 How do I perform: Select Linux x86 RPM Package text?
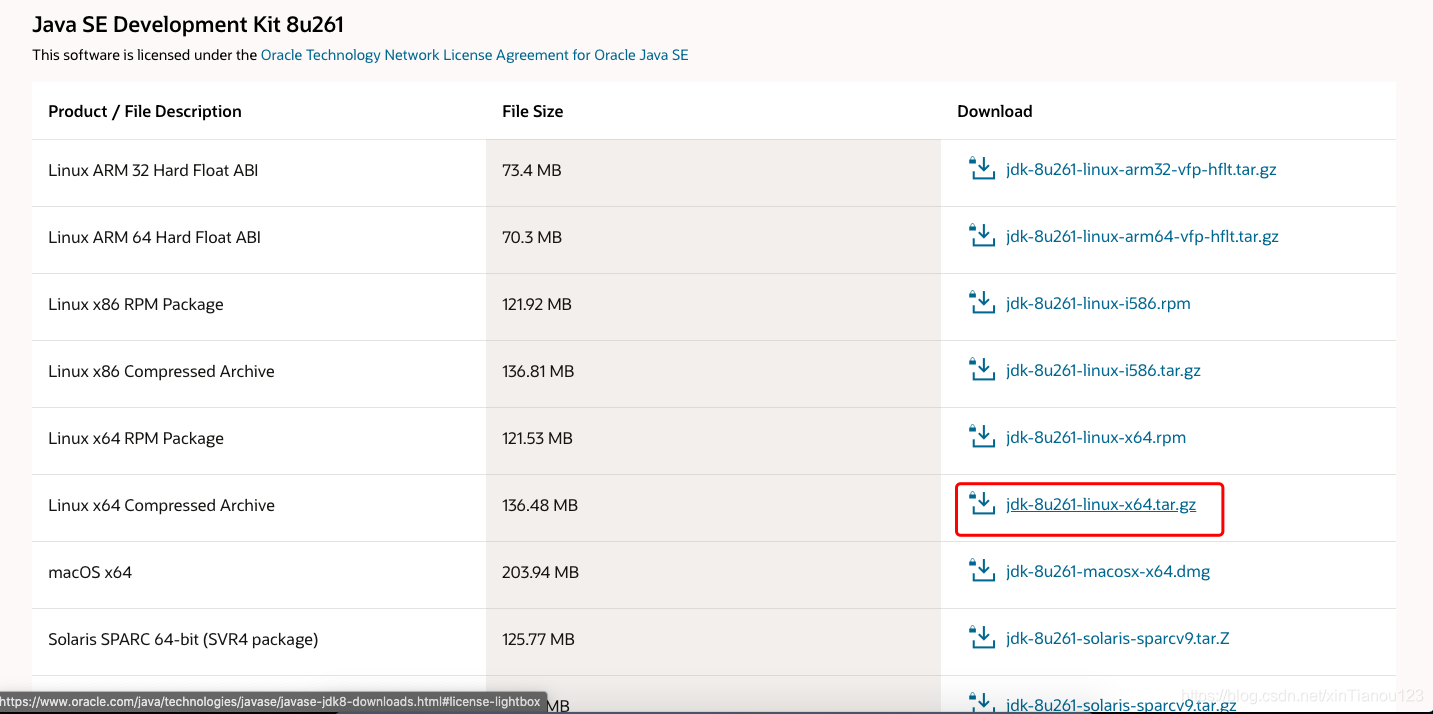click(x=136, y=304)
